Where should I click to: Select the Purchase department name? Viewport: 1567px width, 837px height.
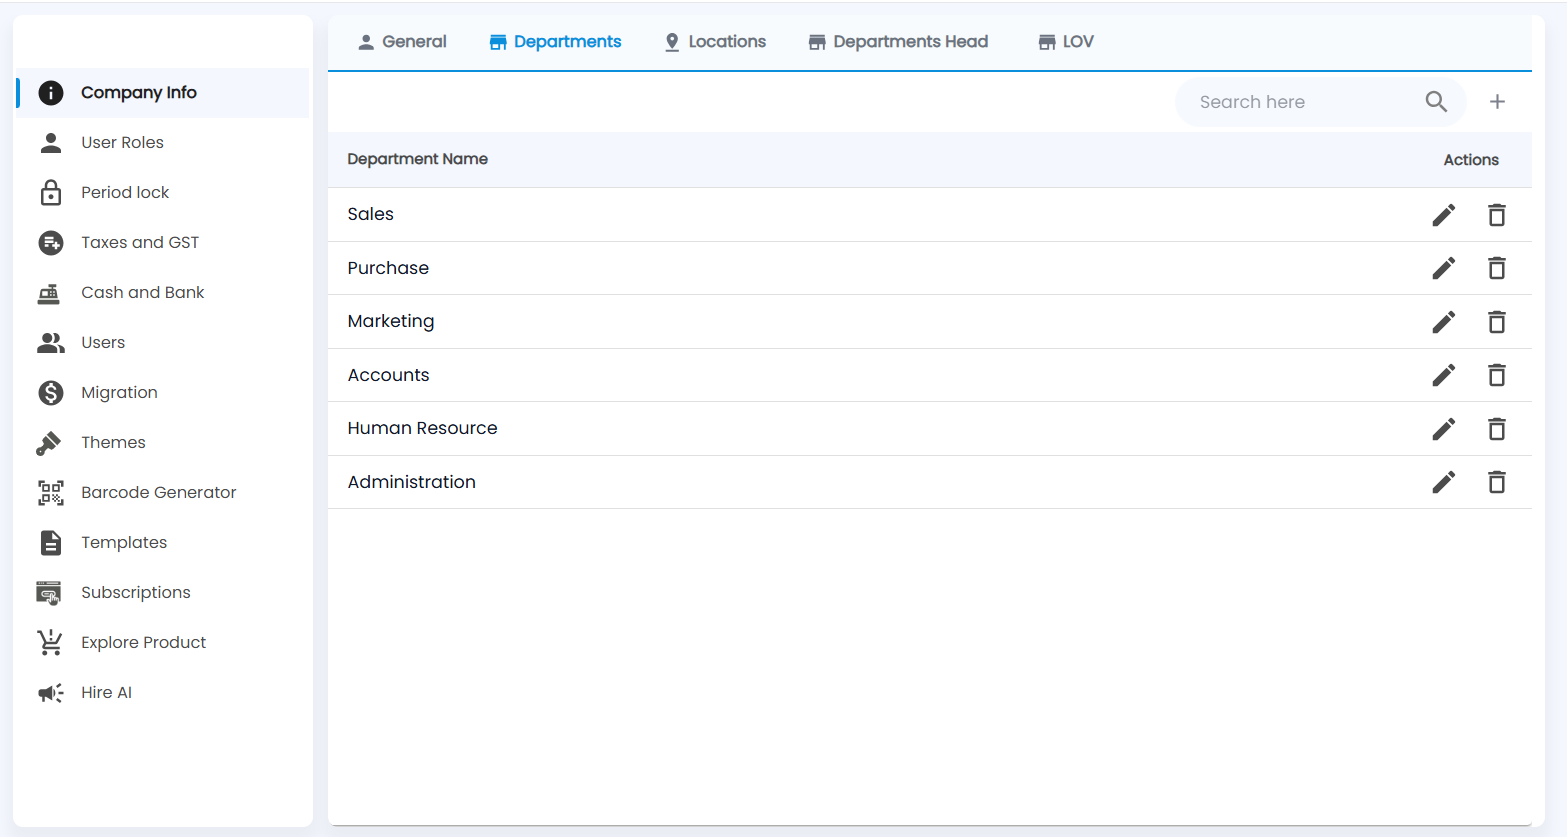[388, 268]
